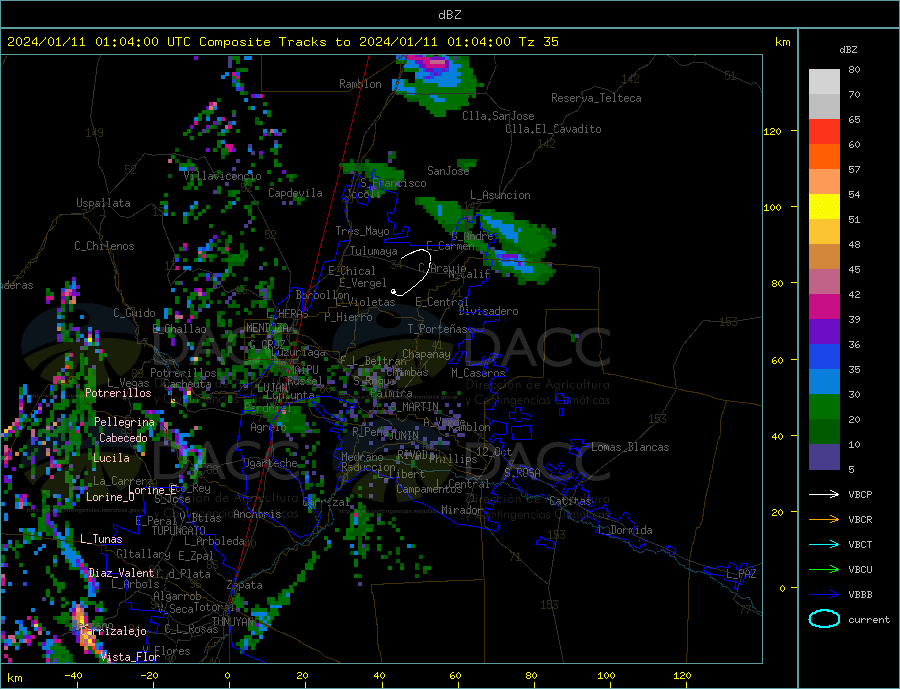Viewport: 900px width, 689px height.
Task: Click the 'Tres_Mayo' map label
Action: 362,231
